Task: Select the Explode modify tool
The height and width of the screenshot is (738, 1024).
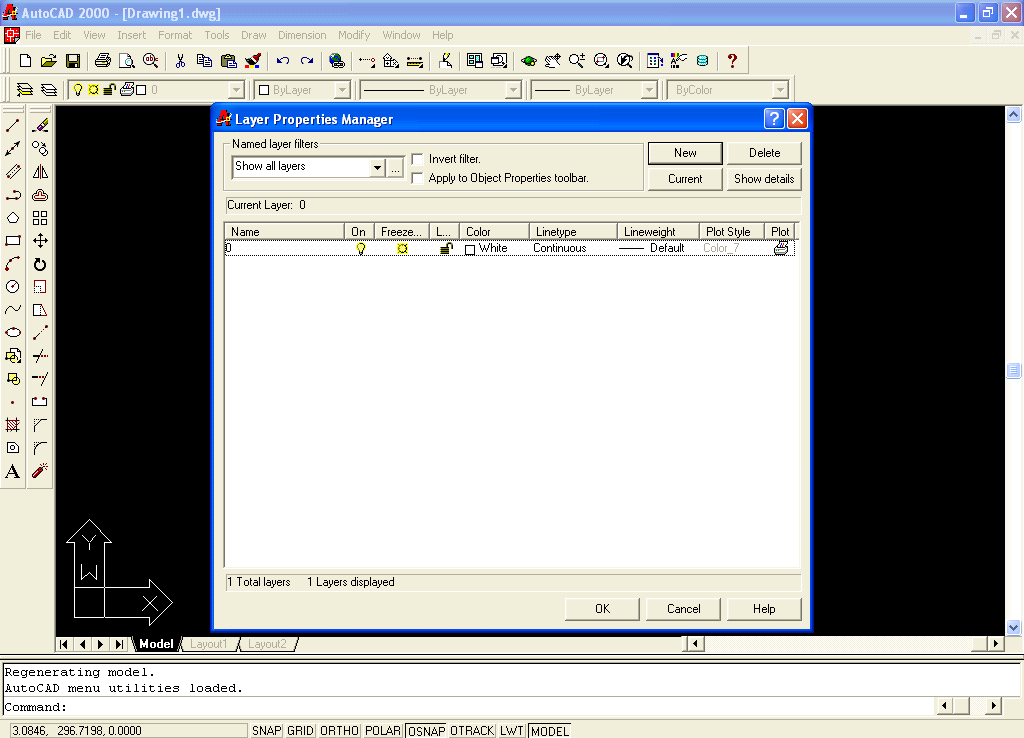Action: [40, 471]
